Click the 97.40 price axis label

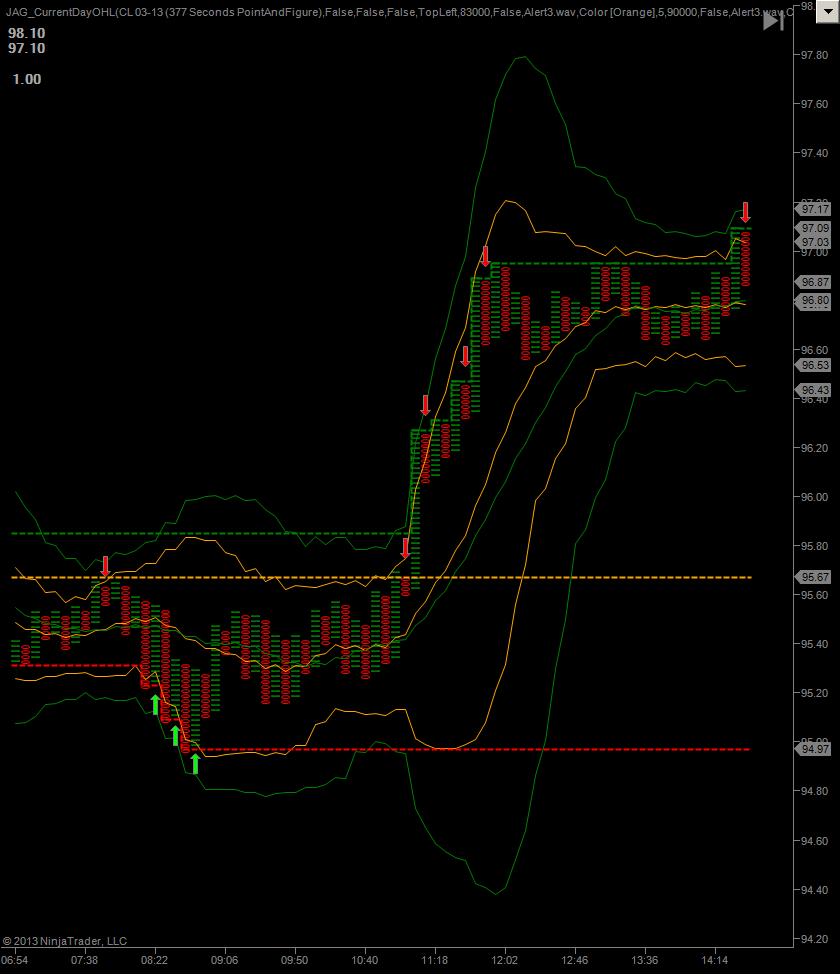pos(814,153)
